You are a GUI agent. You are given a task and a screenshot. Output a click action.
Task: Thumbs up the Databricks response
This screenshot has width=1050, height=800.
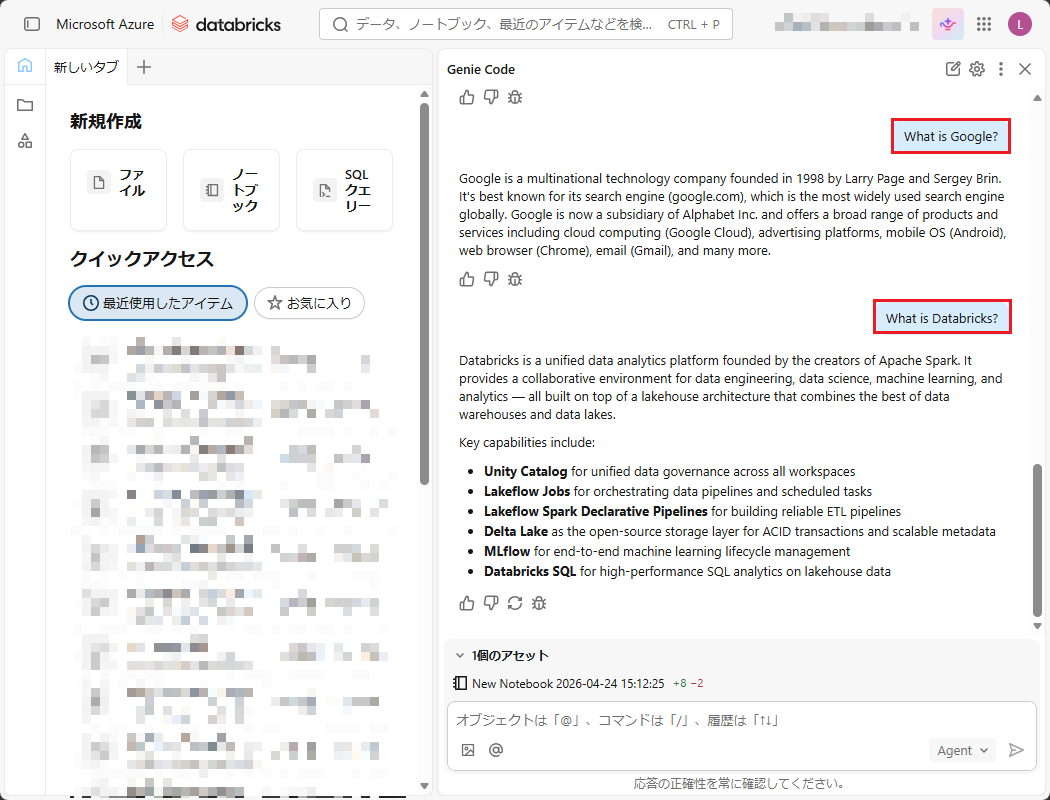467,603
